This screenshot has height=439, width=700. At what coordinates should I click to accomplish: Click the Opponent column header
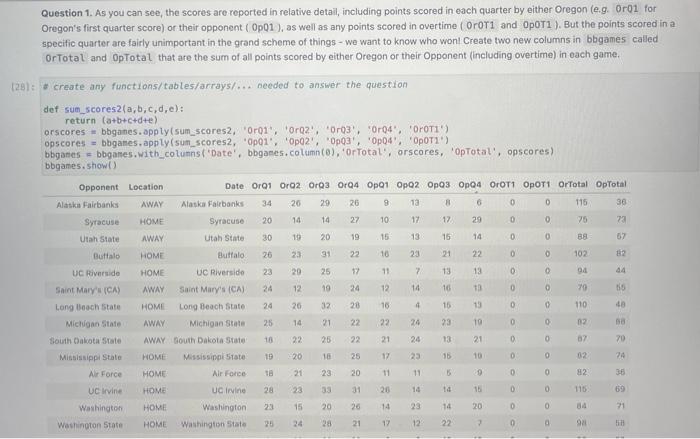point(99,187)
